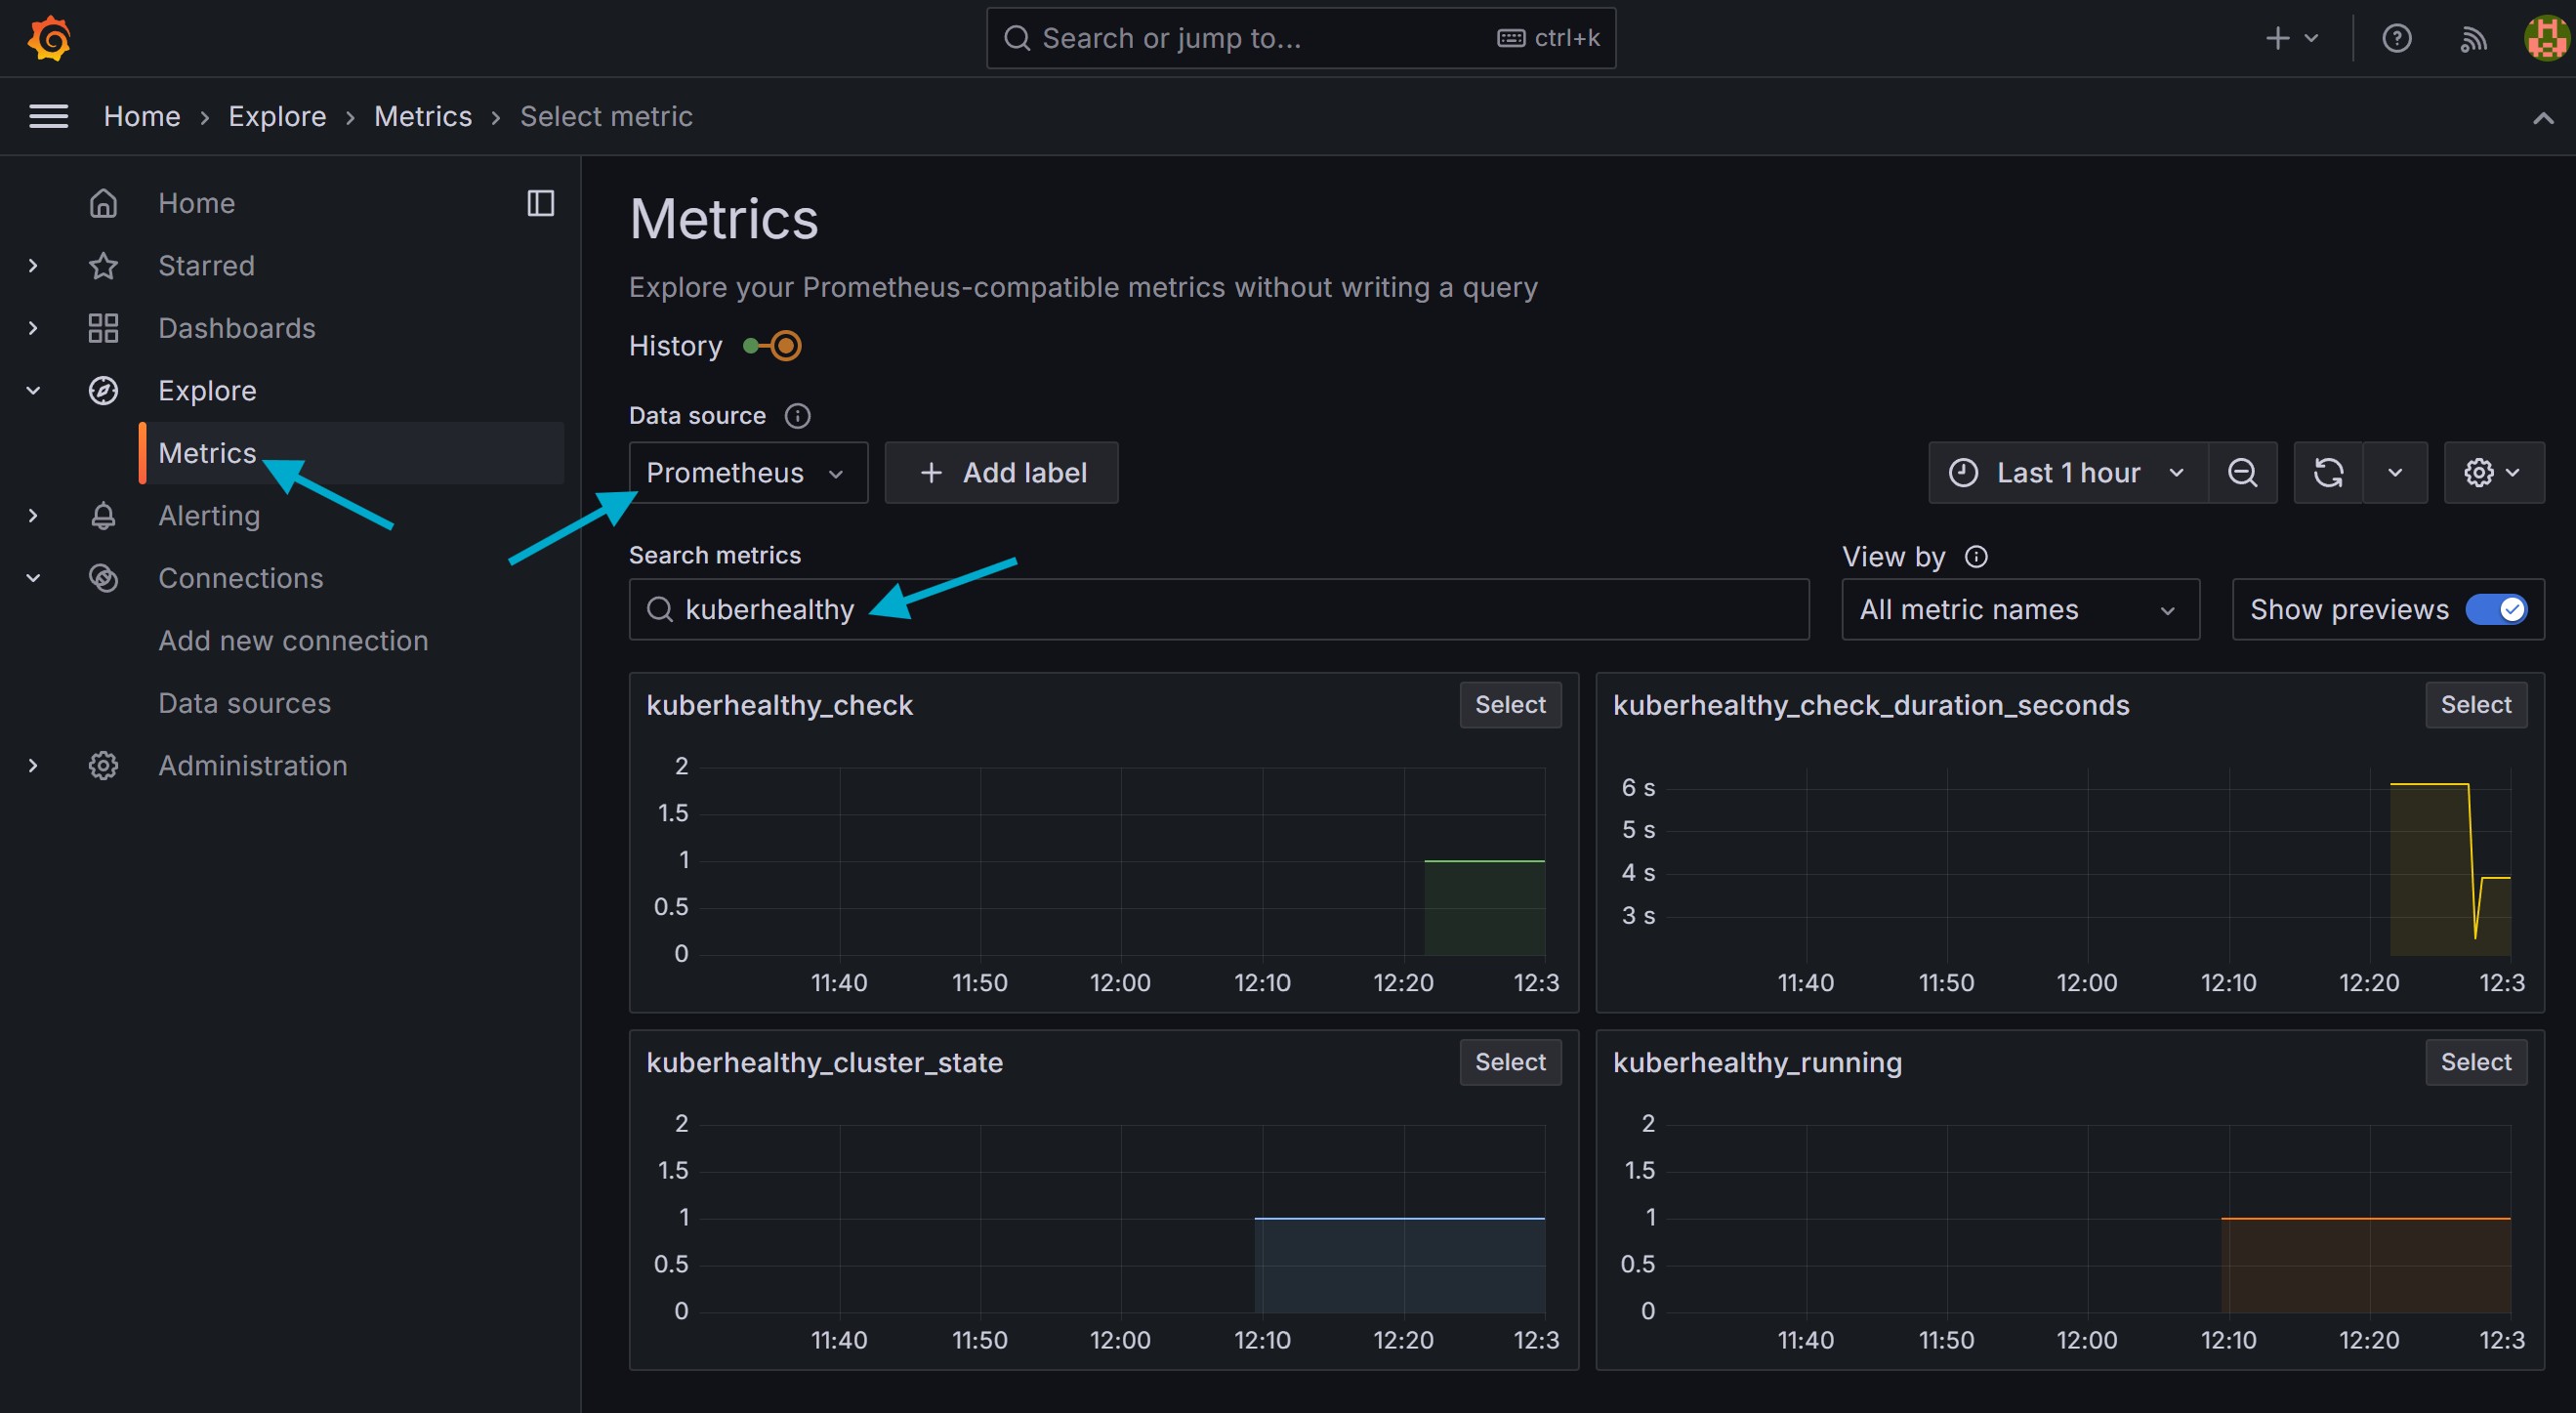Click the Grafana logo icon
Viewport: 2576px width, 1413px height.
point(48,38)
